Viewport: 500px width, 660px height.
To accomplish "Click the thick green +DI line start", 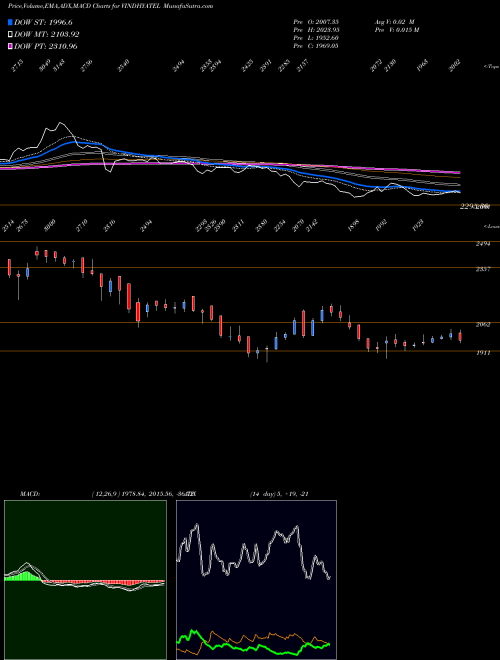I will point(179,640).
